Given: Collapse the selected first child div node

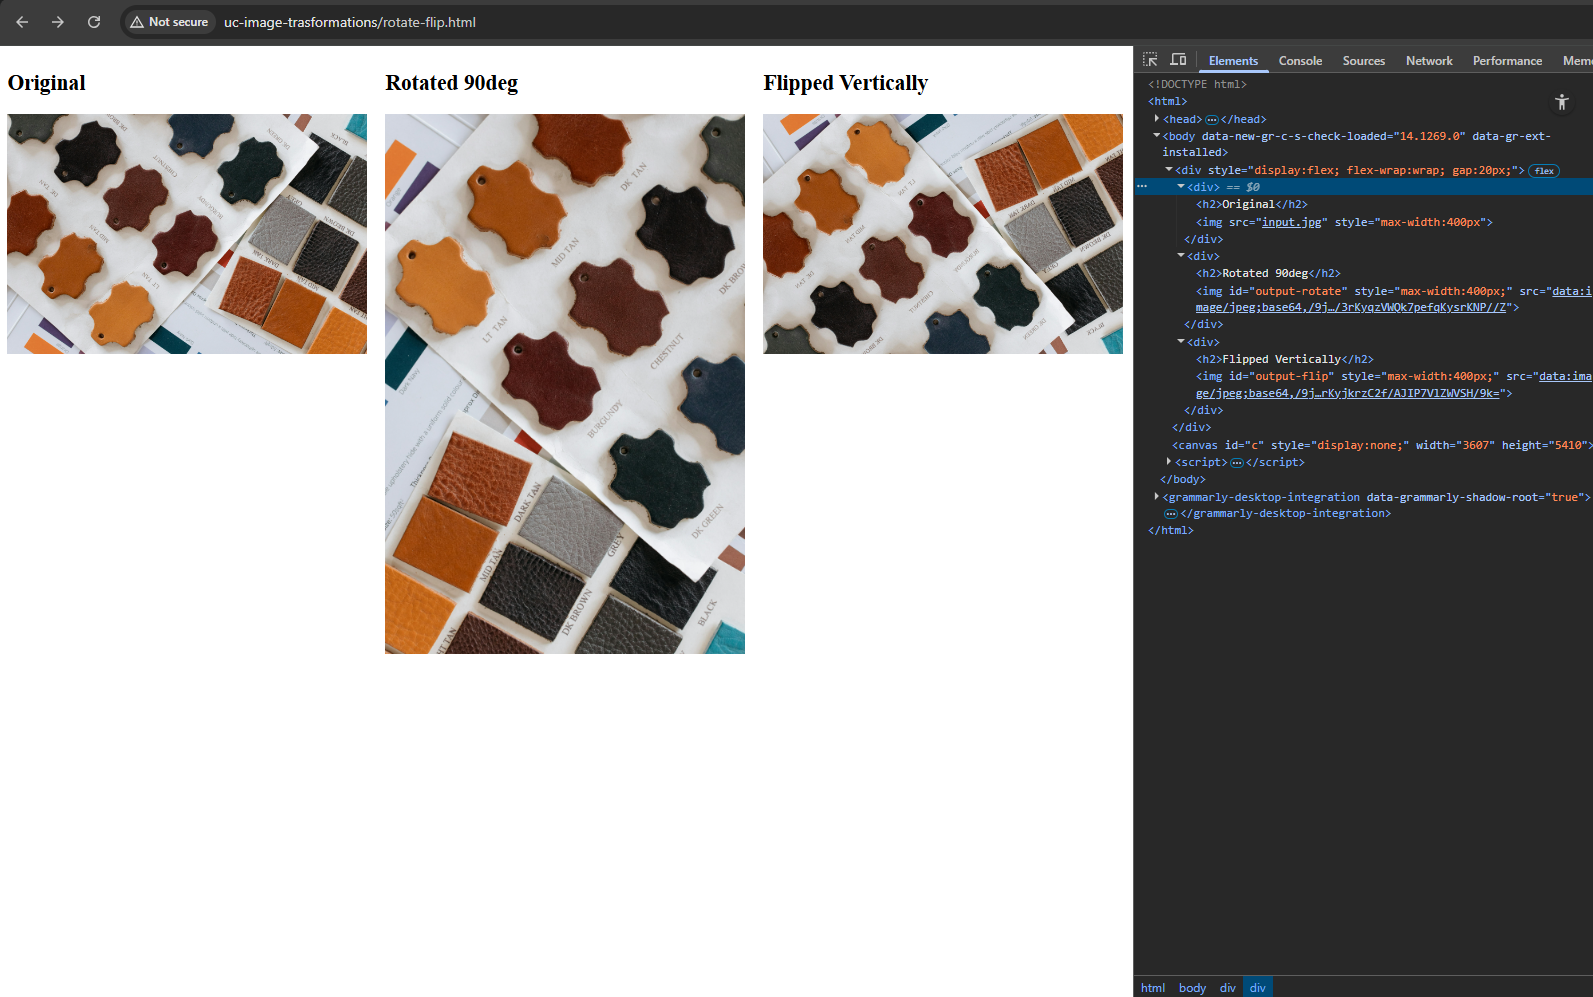Looking at the screenshot, I should pos(1181,187).
